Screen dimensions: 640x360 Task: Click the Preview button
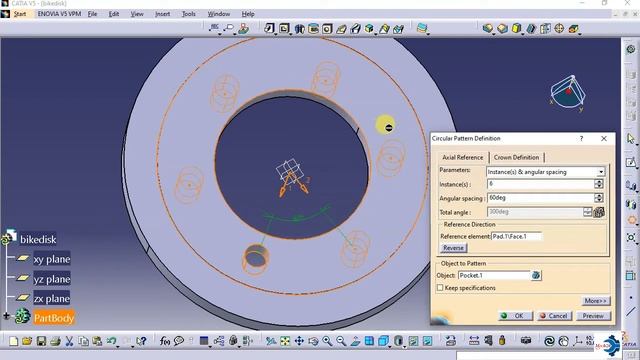593,316
